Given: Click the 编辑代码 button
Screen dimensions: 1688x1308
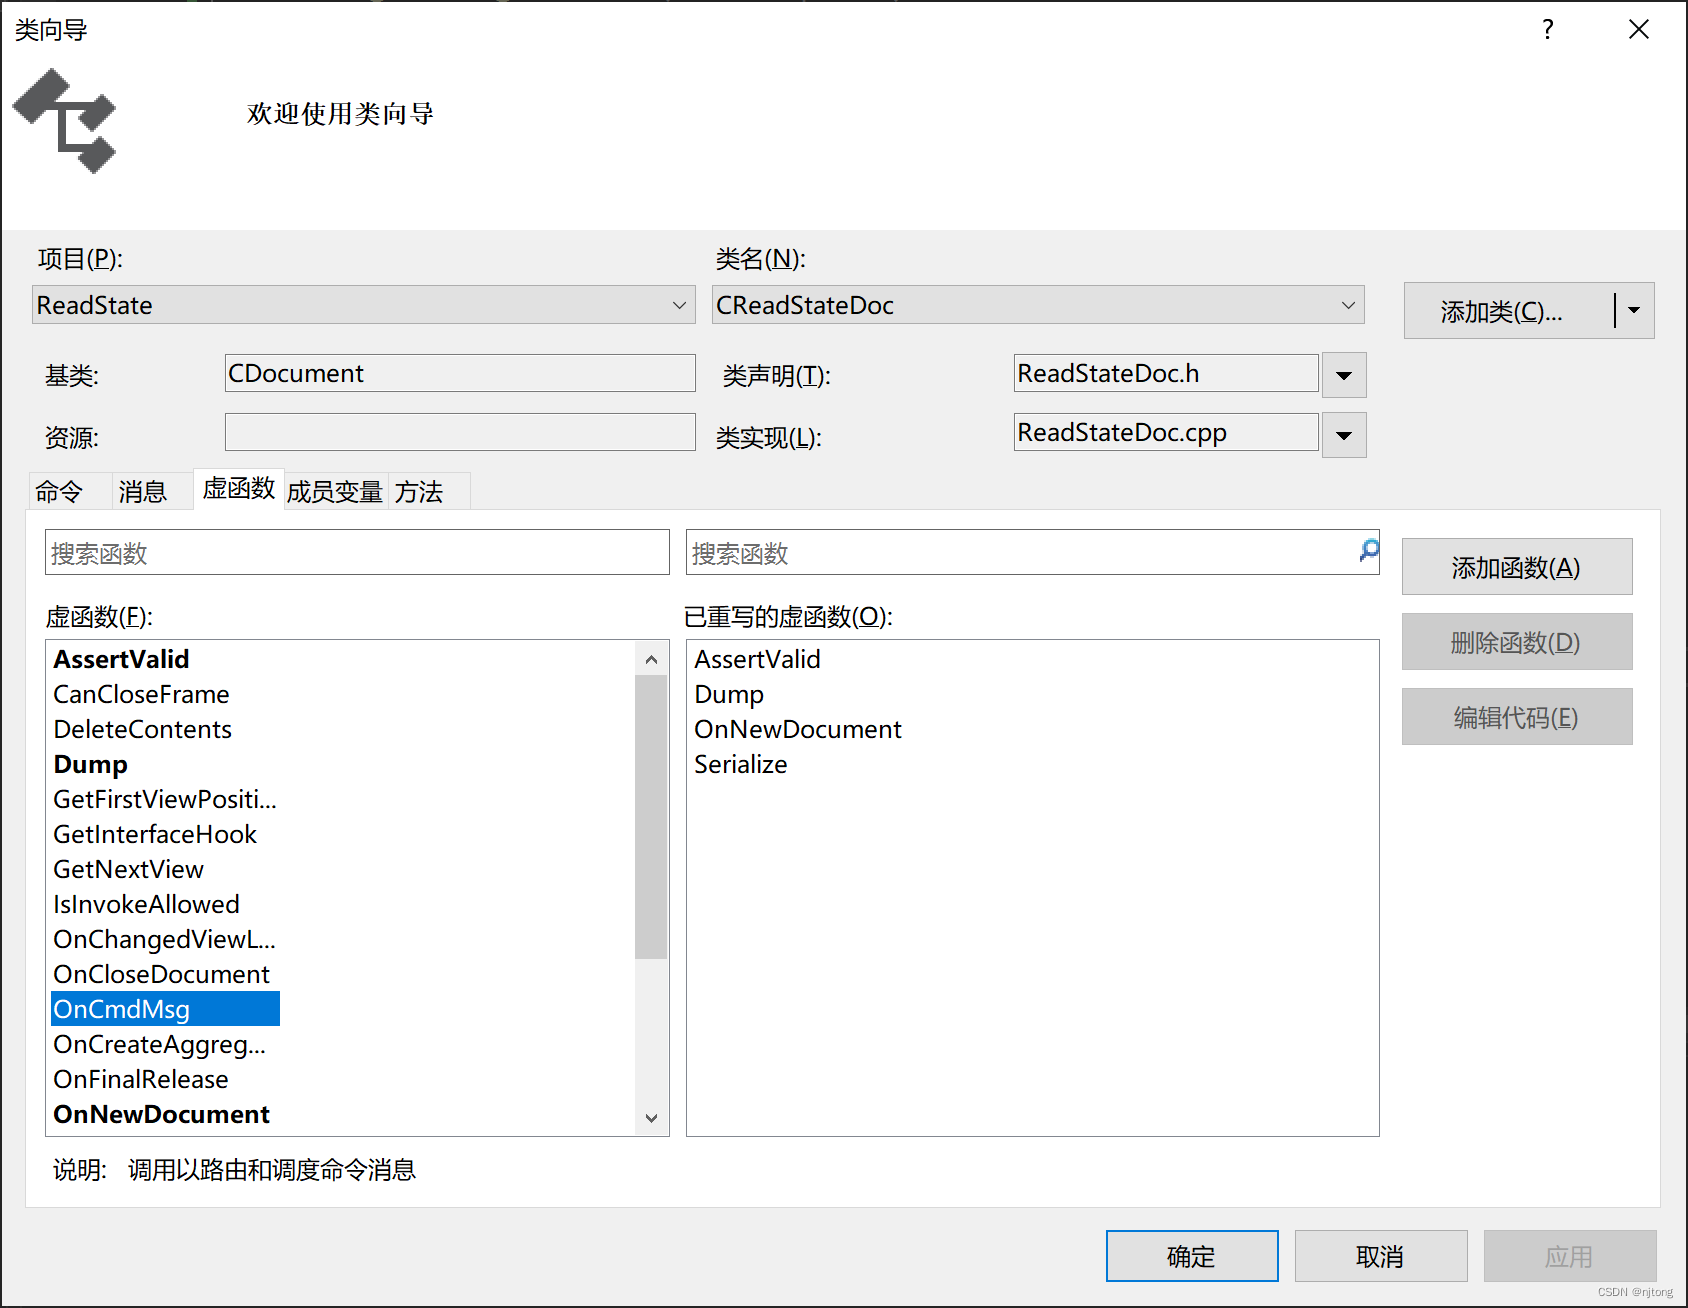Looking at the screenshot, I should pos(1516,717).
